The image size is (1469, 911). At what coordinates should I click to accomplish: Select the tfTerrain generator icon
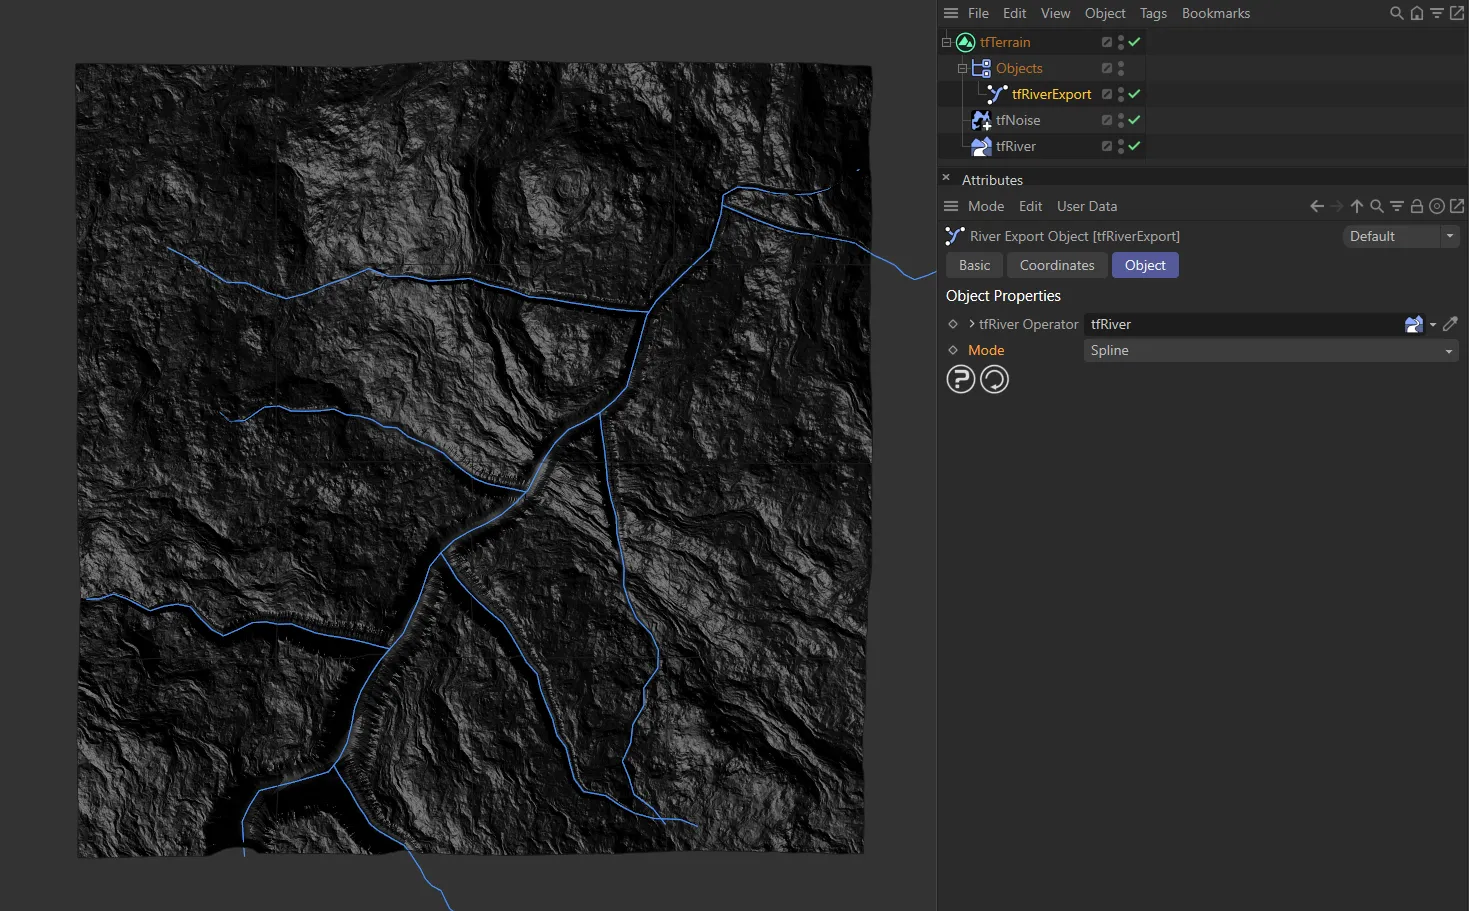965,42
